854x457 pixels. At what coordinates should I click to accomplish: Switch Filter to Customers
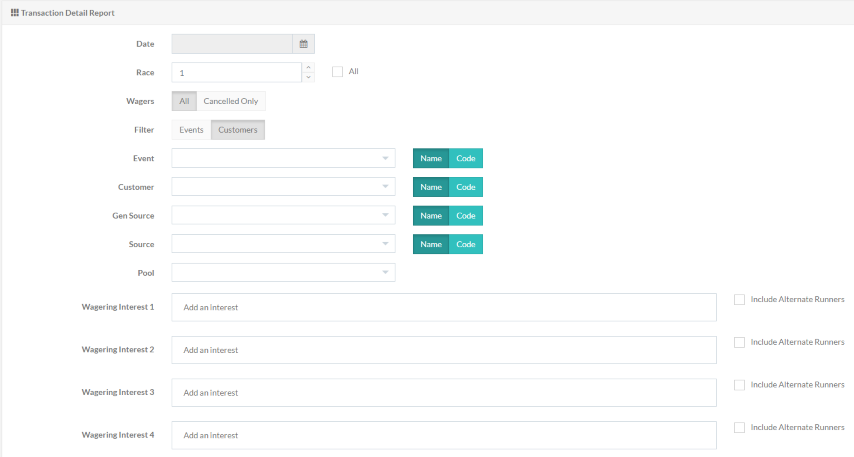point(238,130)
